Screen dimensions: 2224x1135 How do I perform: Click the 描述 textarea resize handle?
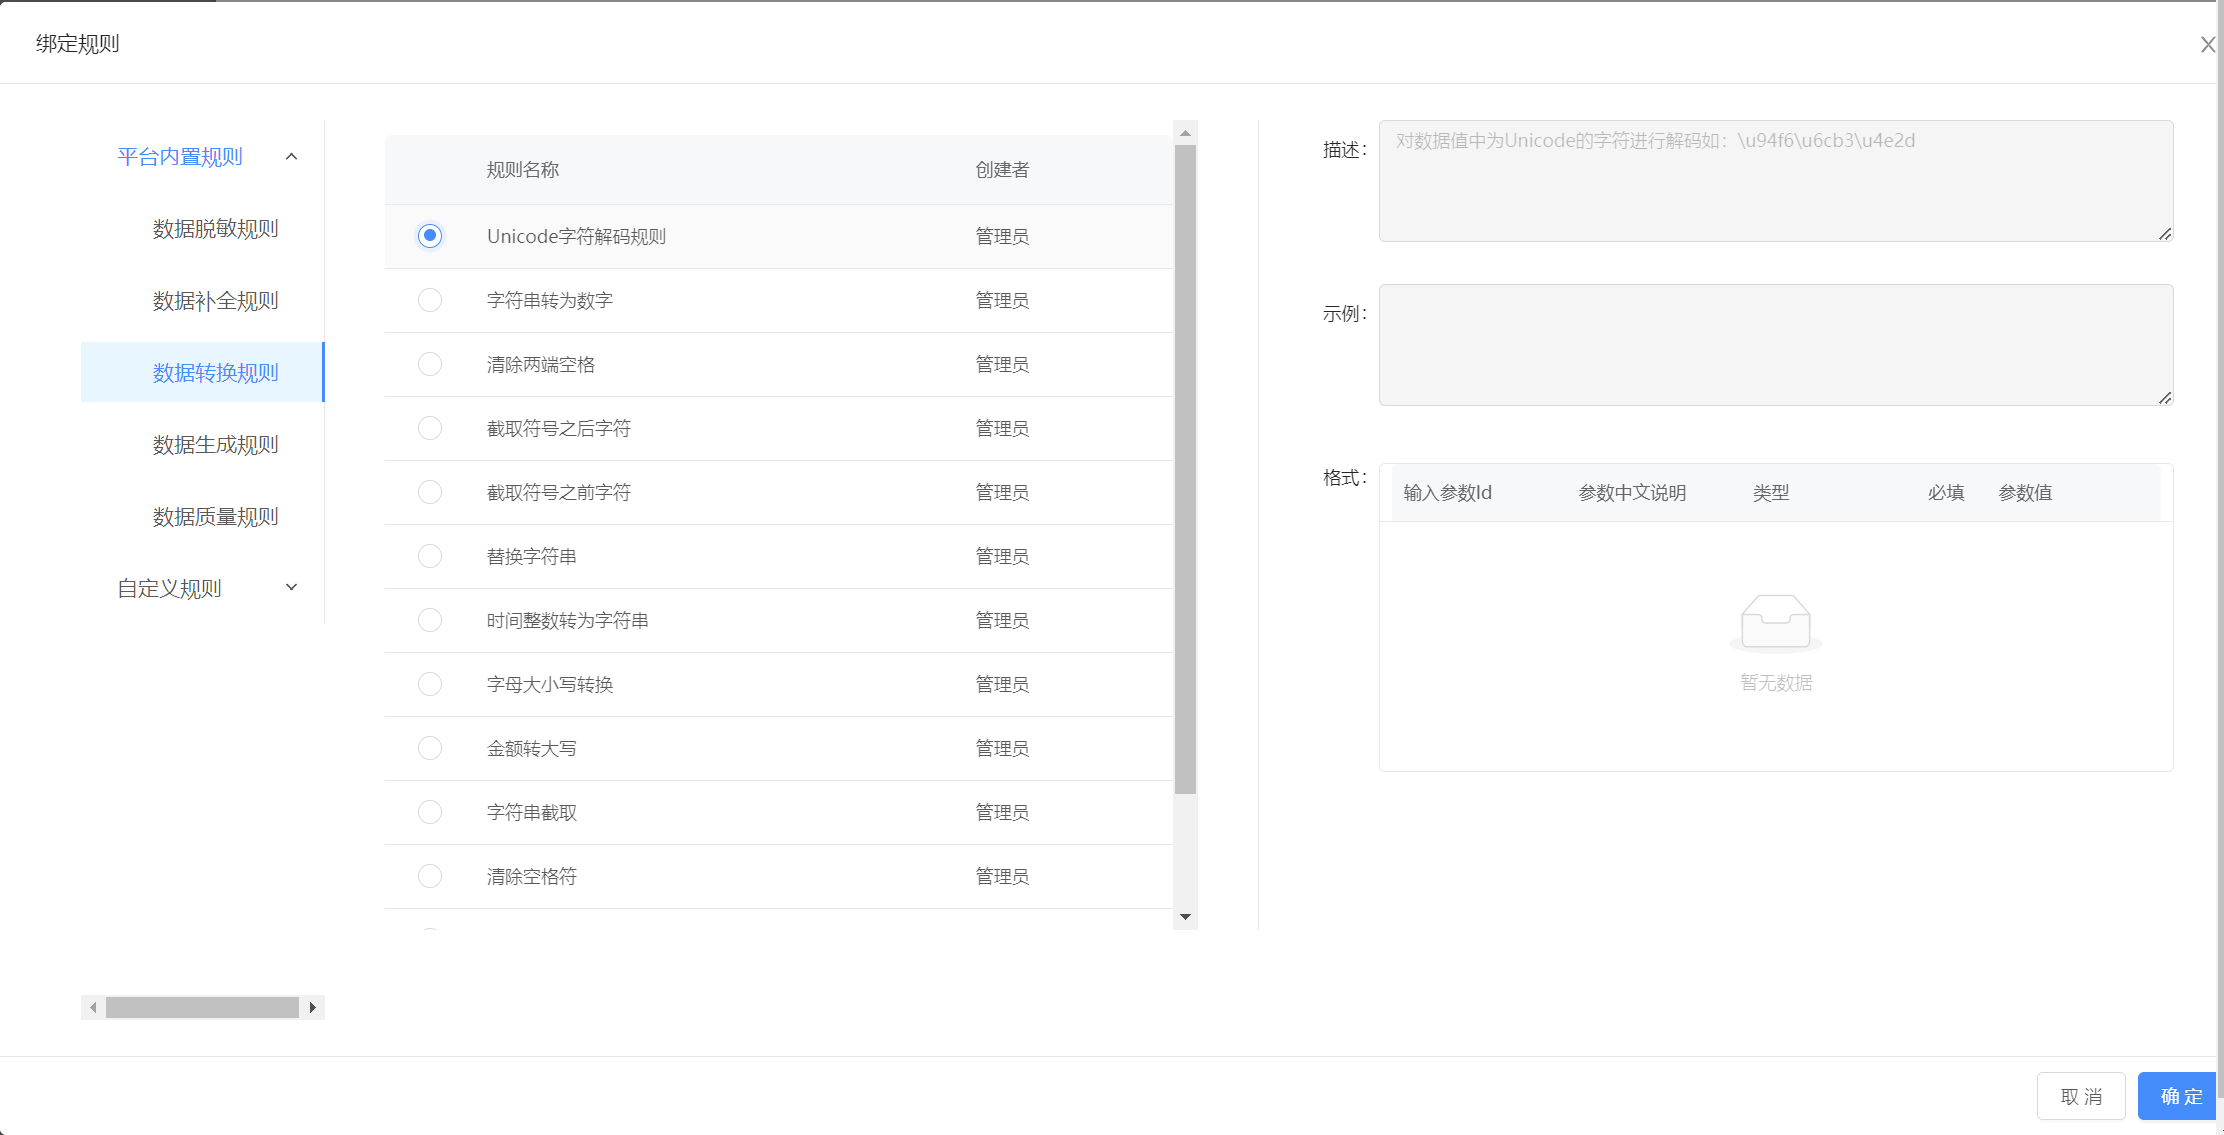click(x=2165, y=234)
